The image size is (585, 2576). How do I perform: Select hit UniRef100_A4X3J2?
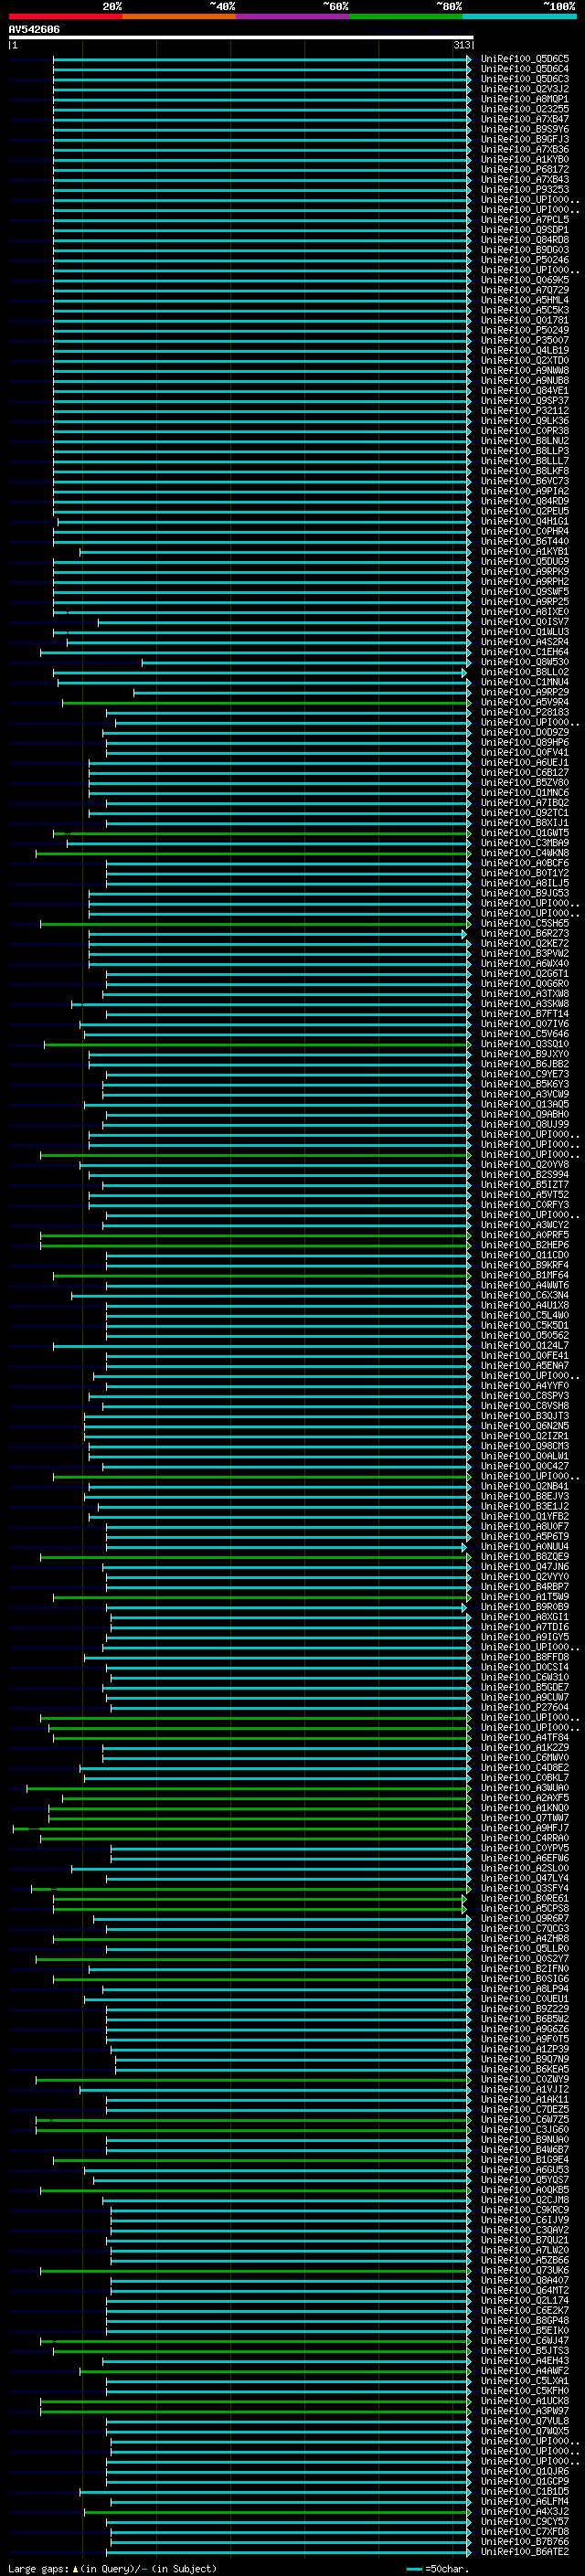[x=524, y=2512]
